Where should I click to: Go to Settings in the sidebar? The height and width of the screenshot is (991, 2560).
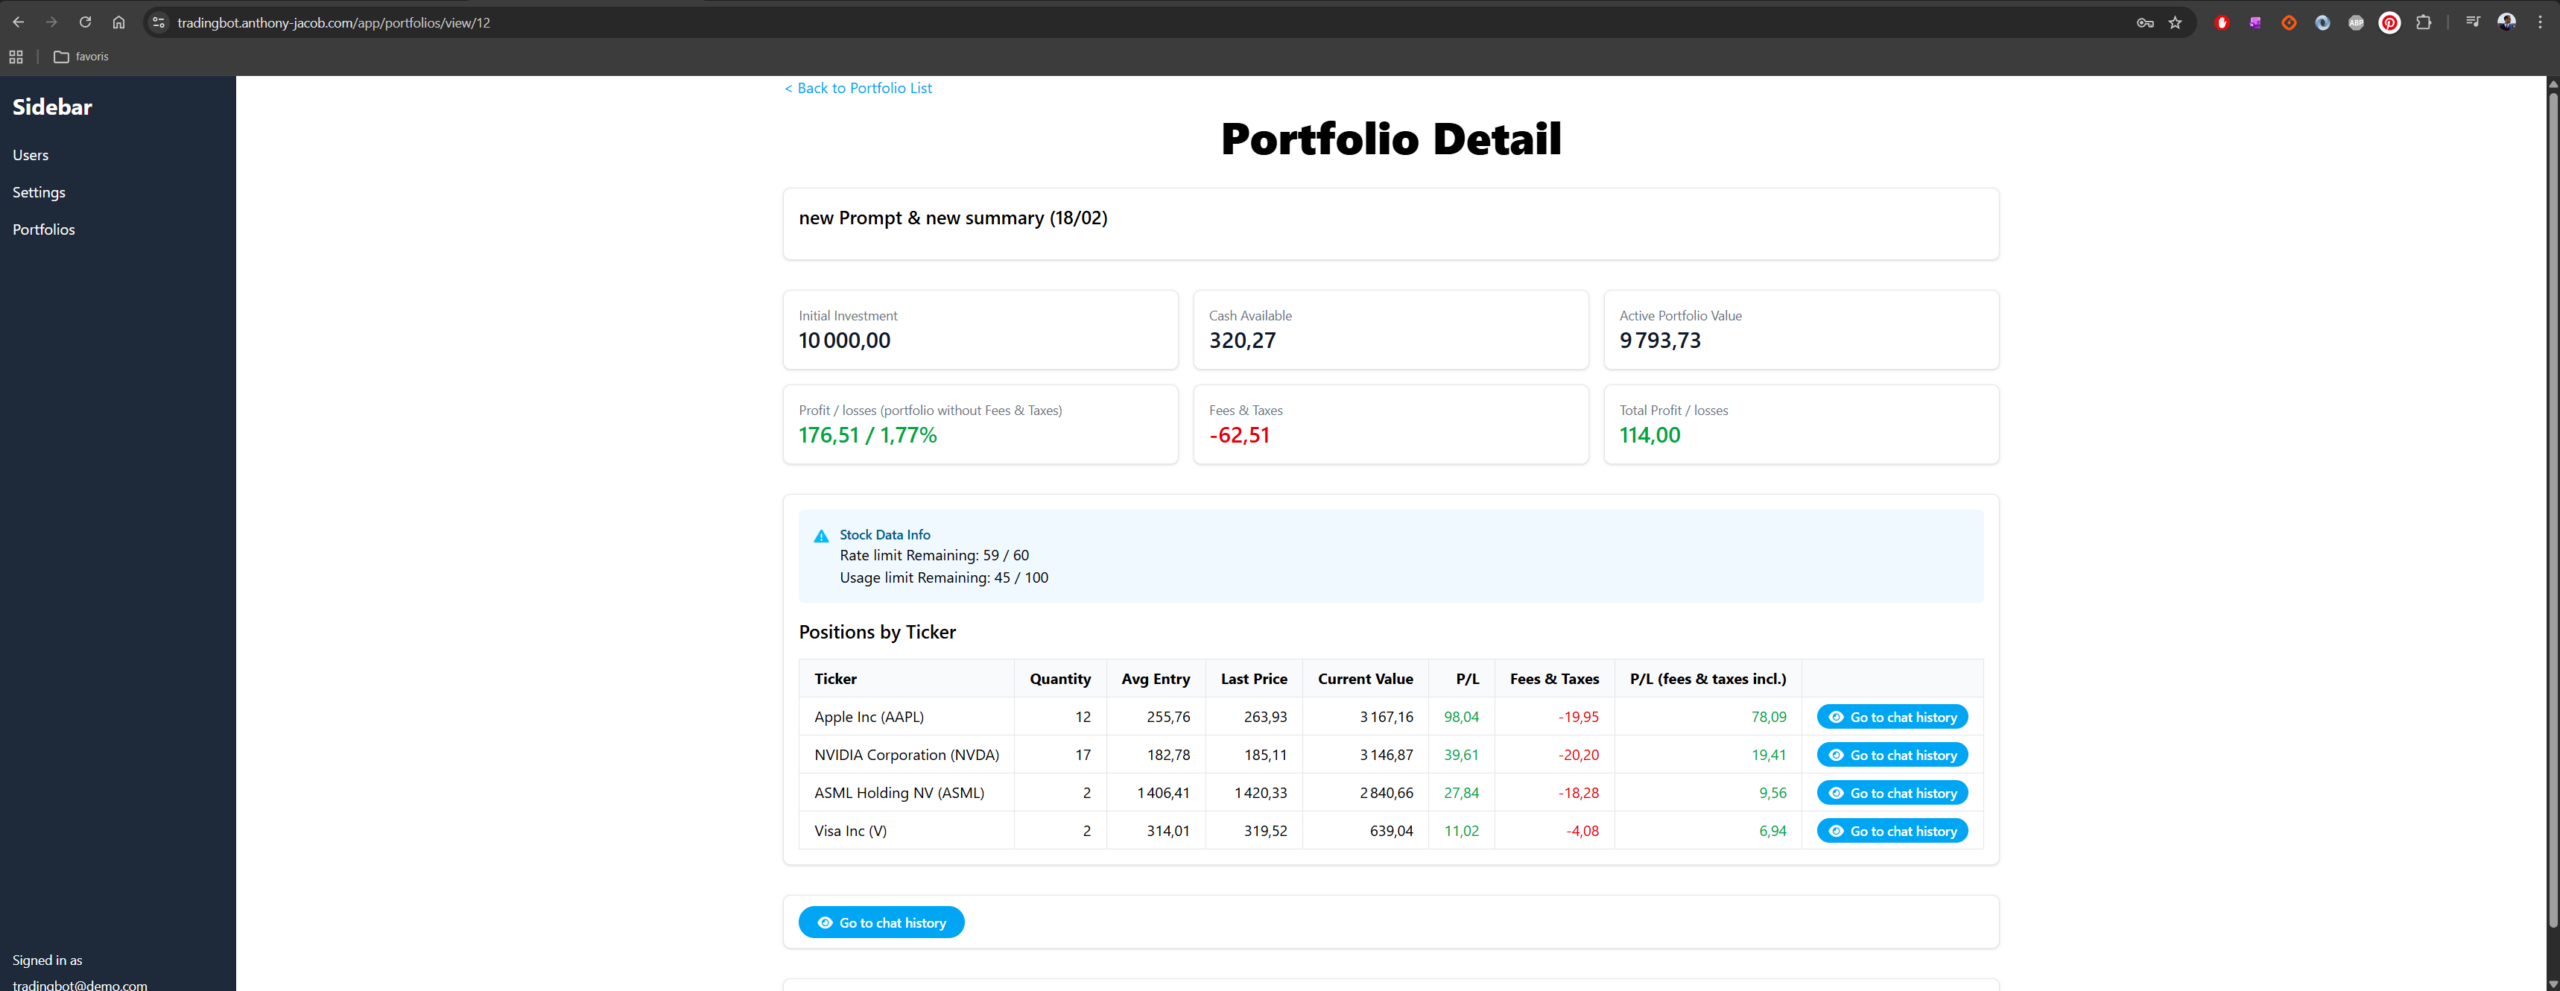coord(39,192)
